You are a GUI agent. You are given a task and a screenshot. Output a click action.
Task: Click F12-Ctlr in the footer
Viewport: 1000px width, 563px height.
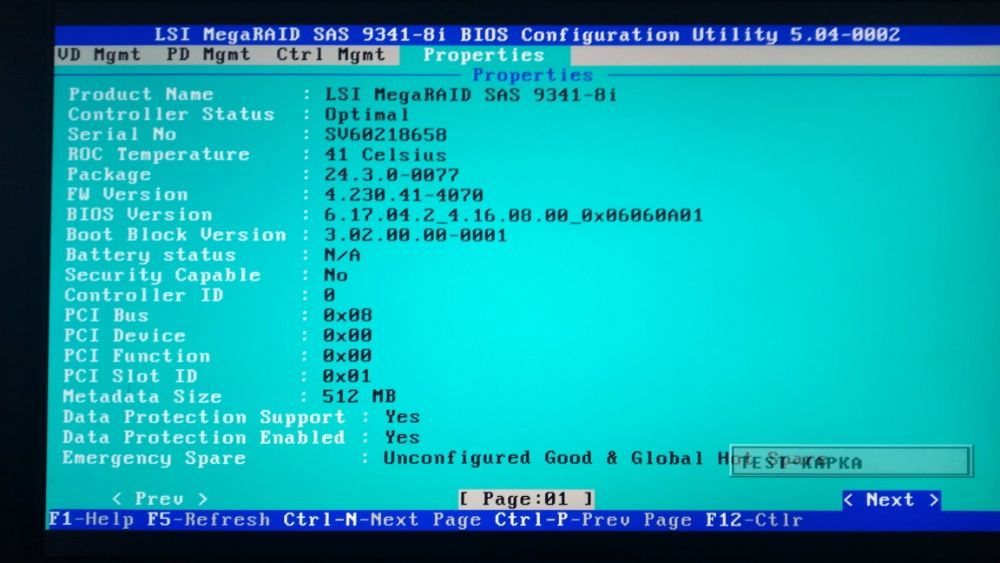(x=754, y=520)
